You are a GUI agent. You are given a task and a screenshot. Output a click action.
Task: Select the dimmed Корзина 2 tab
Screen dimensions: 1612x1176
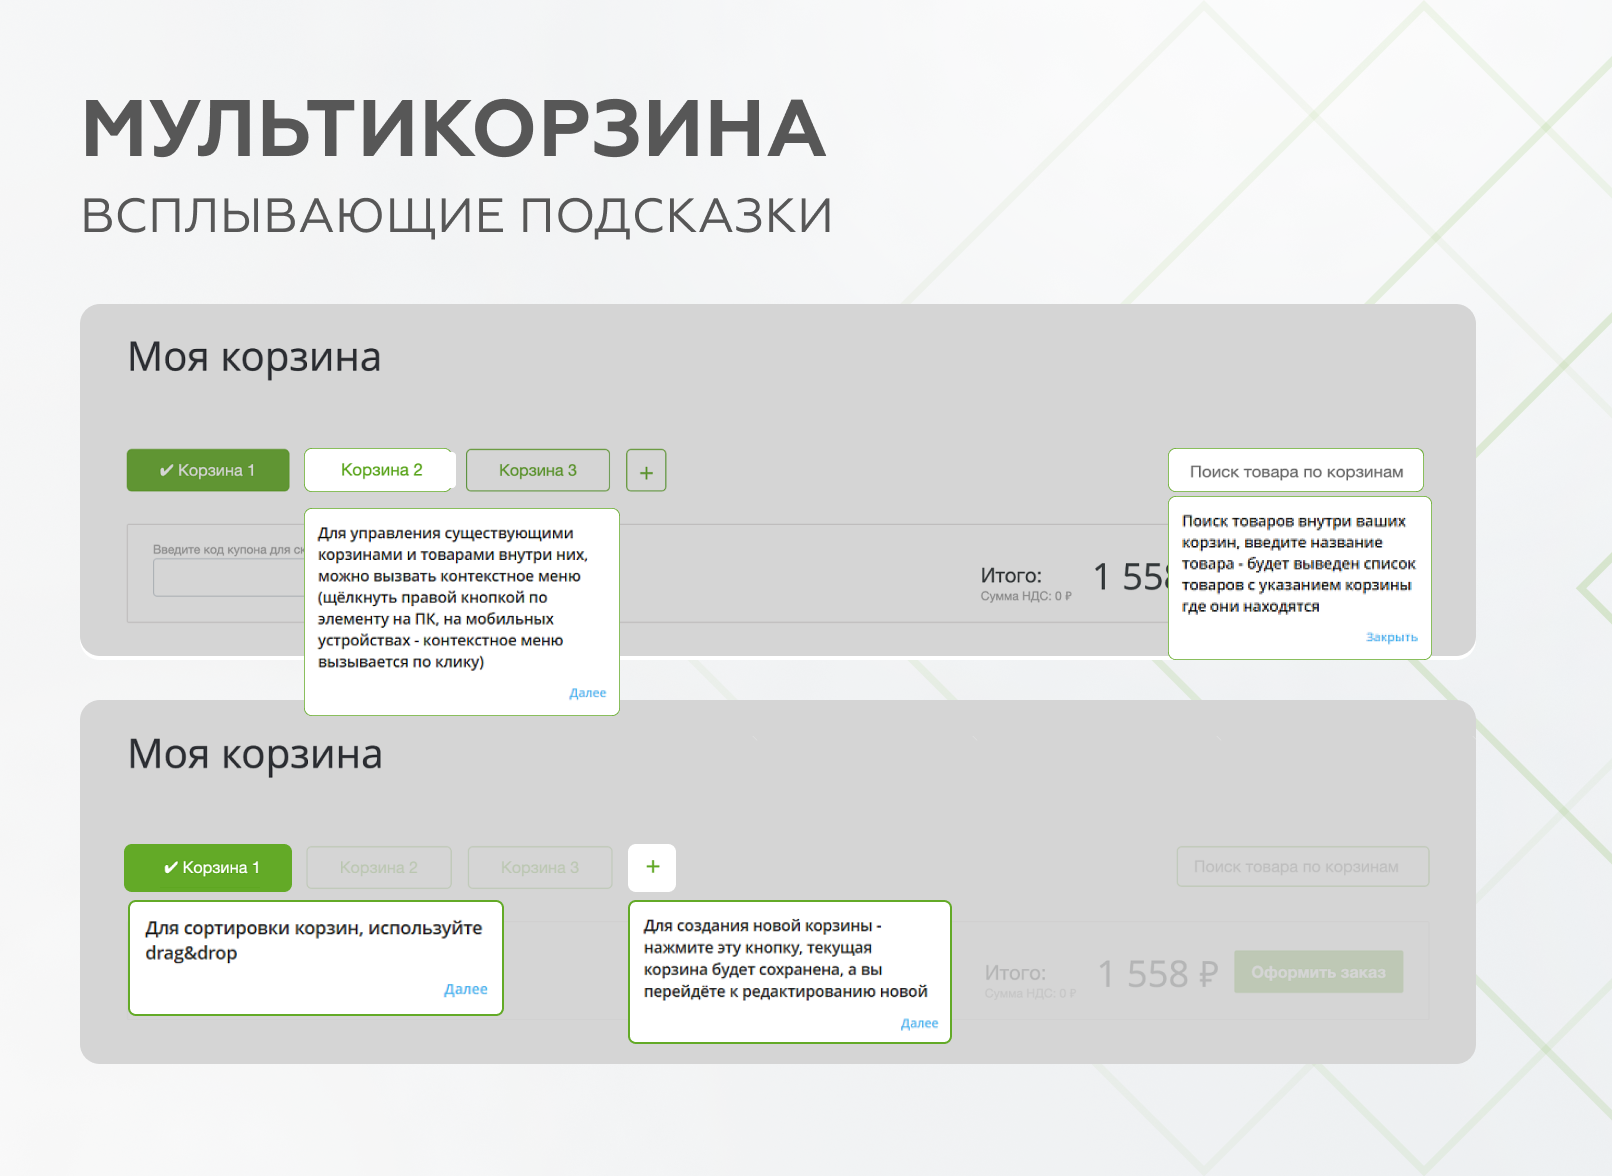[378, 868]
